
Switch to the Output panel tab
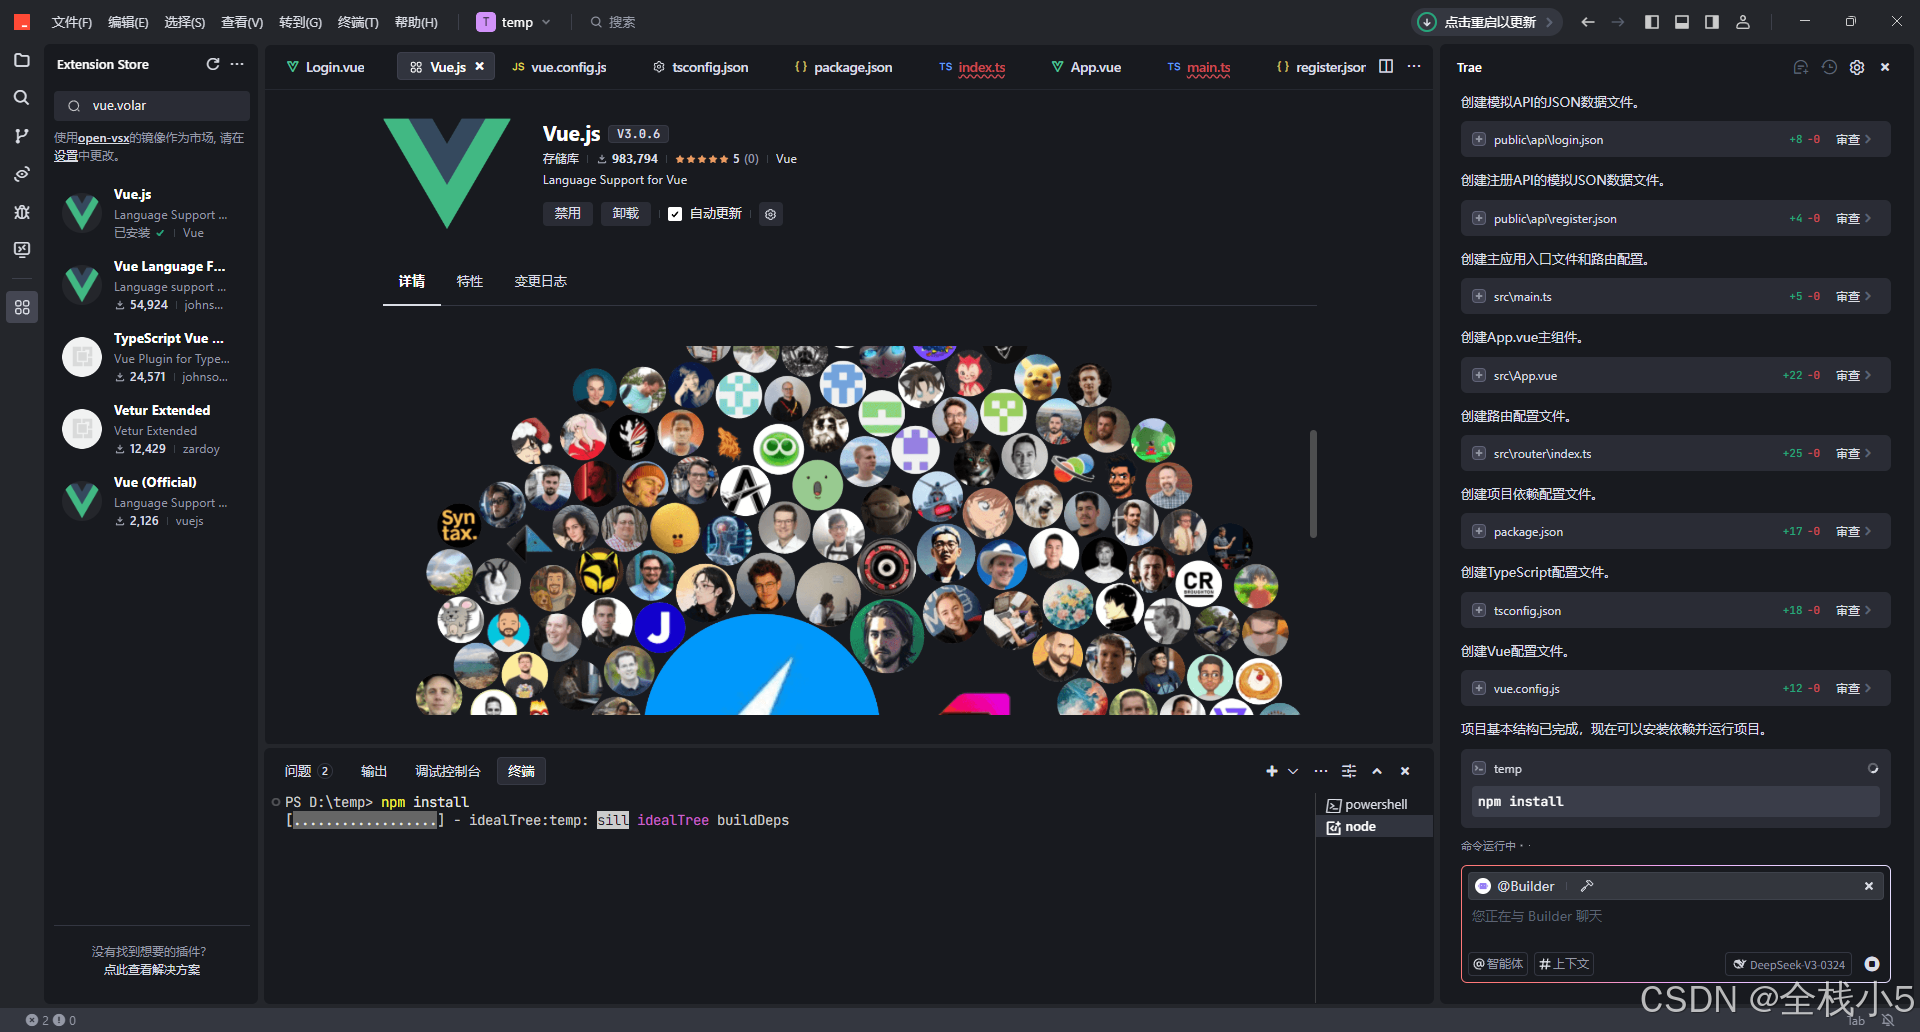[x=374, y=771]
